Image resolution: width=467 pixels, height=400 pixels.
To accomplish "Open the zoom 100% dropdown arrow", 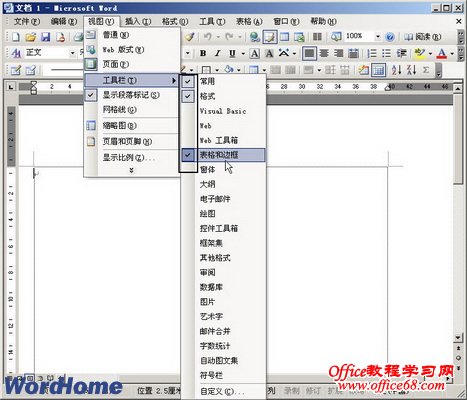I will (378, 36).
